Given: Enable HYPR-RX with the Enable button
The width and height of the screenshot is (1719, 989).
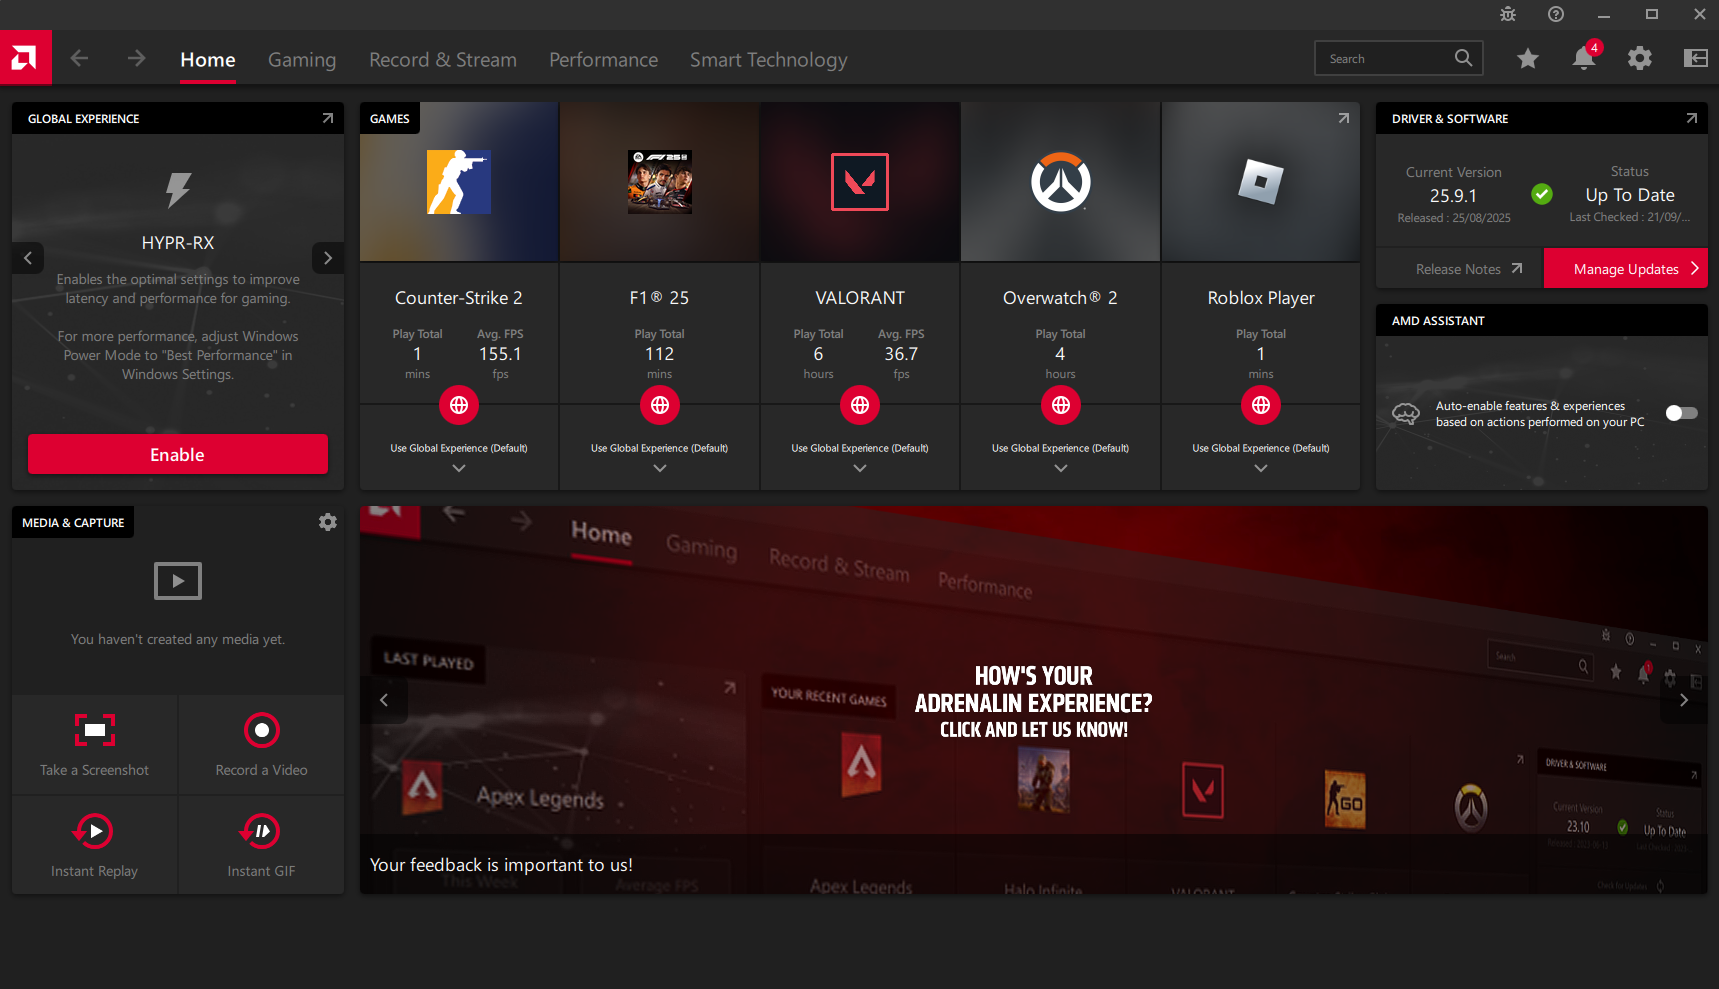Looking at the screenshot, I should 178,454.
